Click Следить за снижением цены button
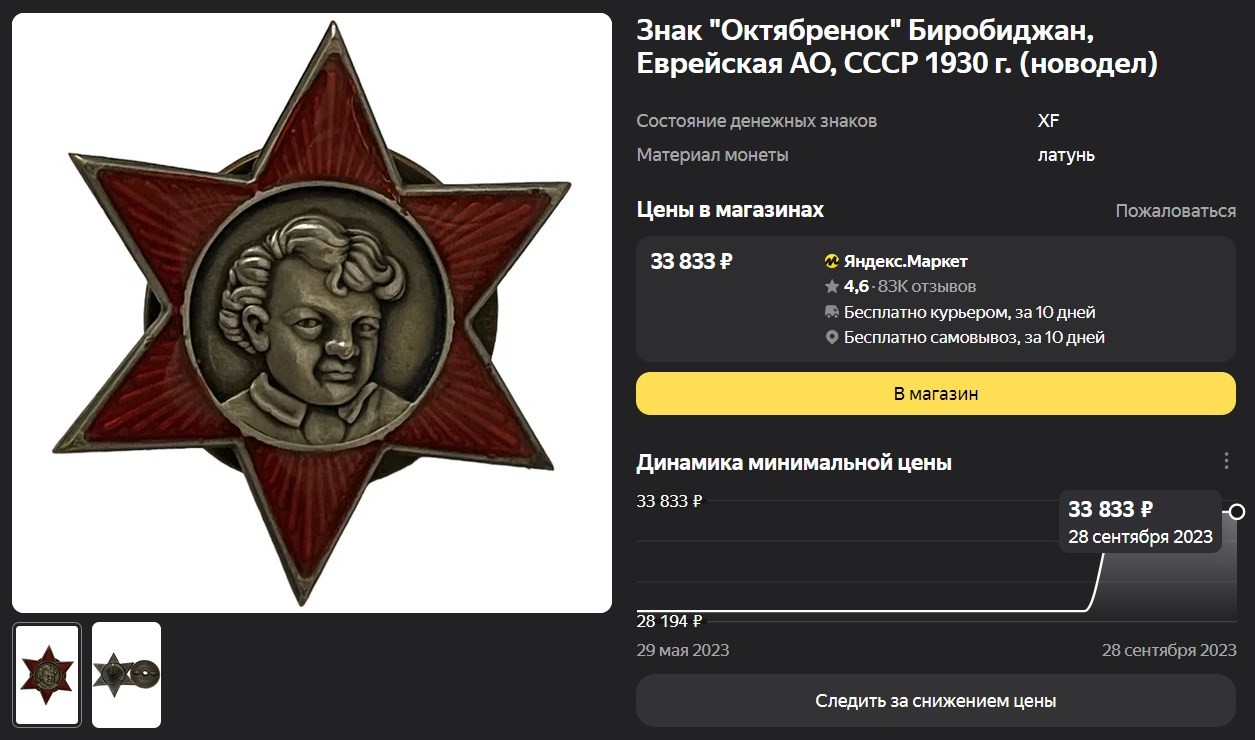Image resolution: width=1255 pixels, height=740 pixels. 936,700
